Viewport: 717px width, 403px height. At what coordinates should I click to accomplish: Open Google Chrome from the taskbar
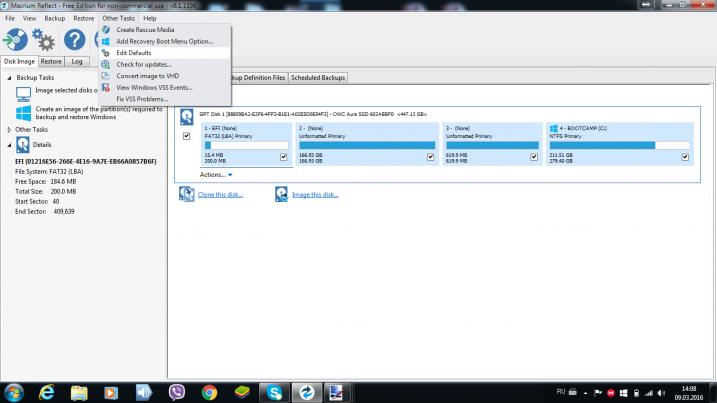(x=209, y=393)
